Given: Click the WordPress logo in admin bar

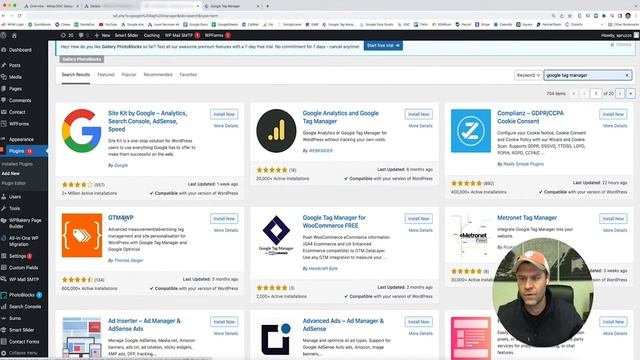Looking at the screenshot, I should (x=4, y=36).
